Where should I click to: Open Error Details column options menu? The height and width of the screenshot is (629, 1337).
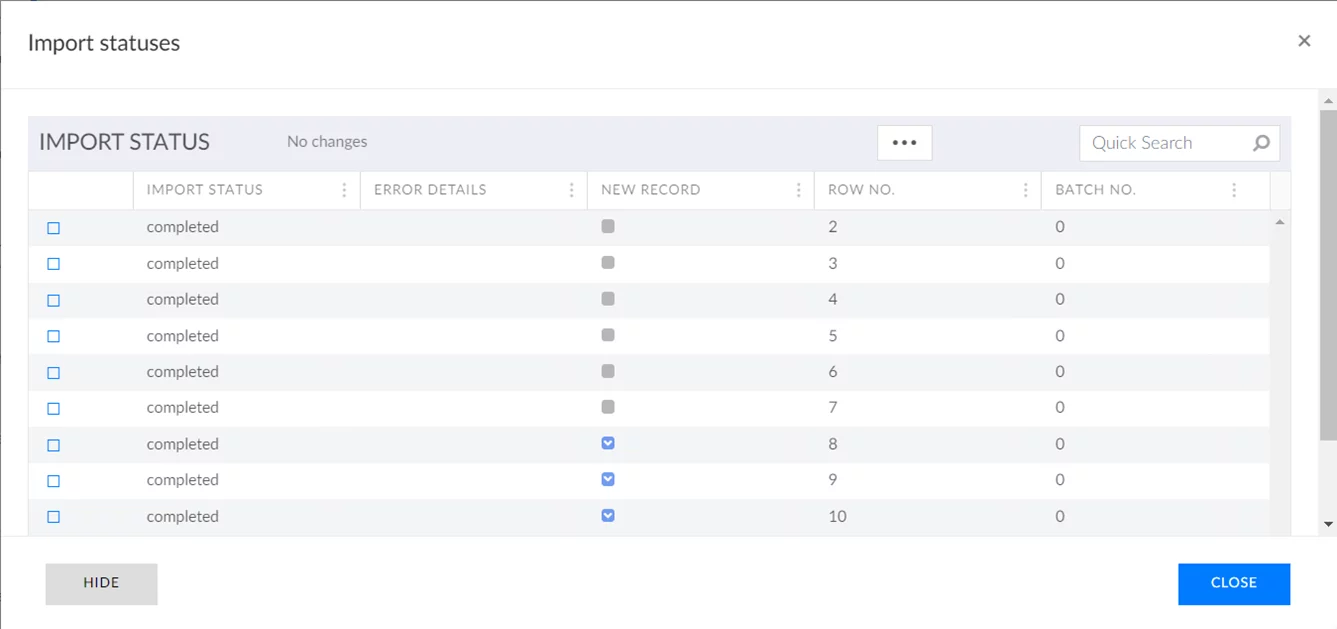click(x=571, y=190)
